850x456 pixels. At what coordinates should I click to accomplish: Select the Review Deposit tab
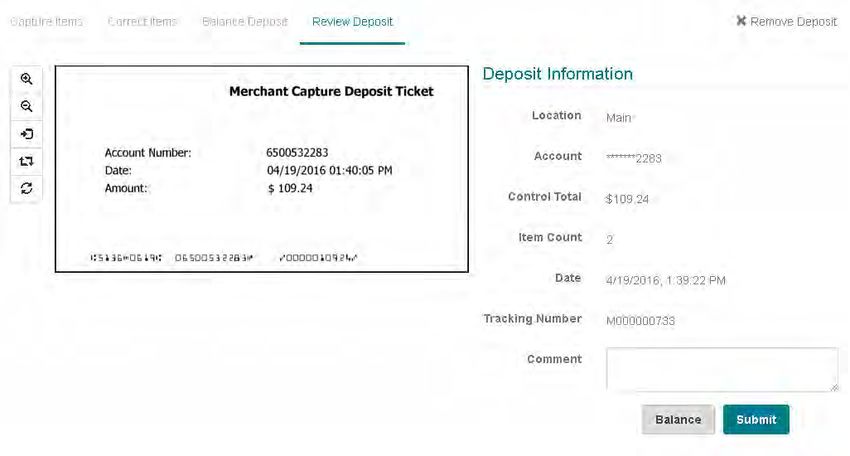click(352, 22)
